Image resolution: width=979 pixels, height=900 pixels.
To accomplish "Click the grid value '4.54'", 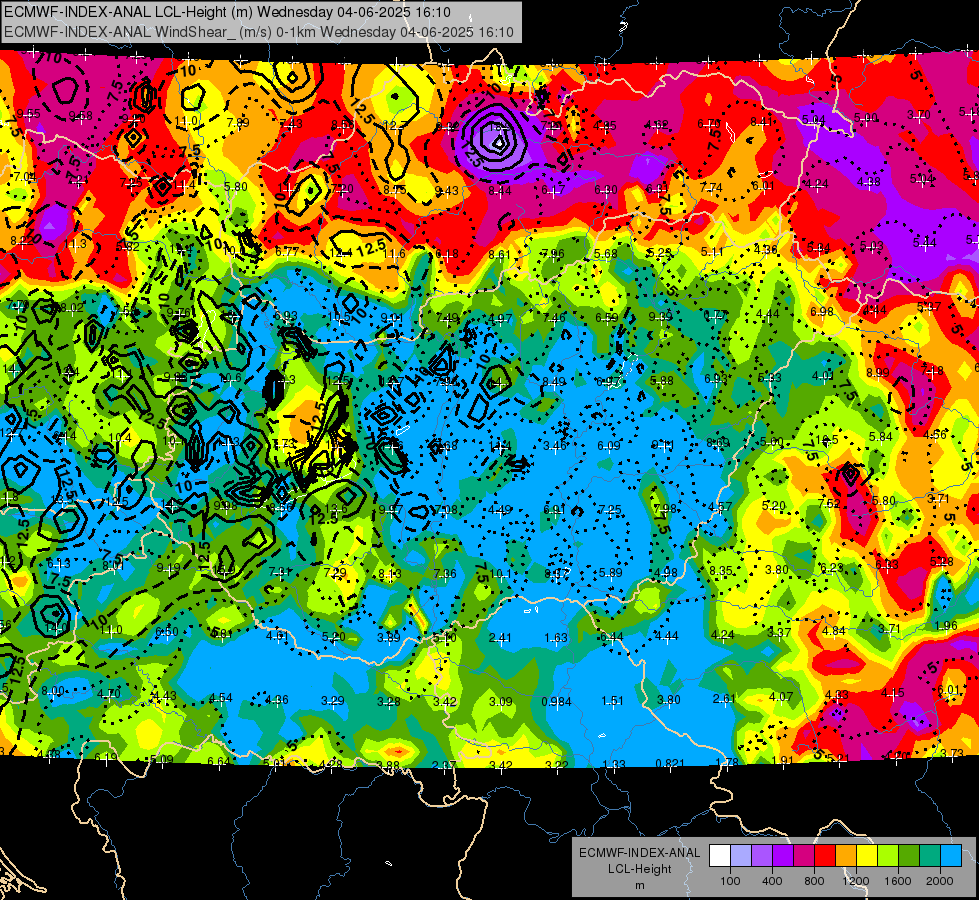I will coord(220,698).
